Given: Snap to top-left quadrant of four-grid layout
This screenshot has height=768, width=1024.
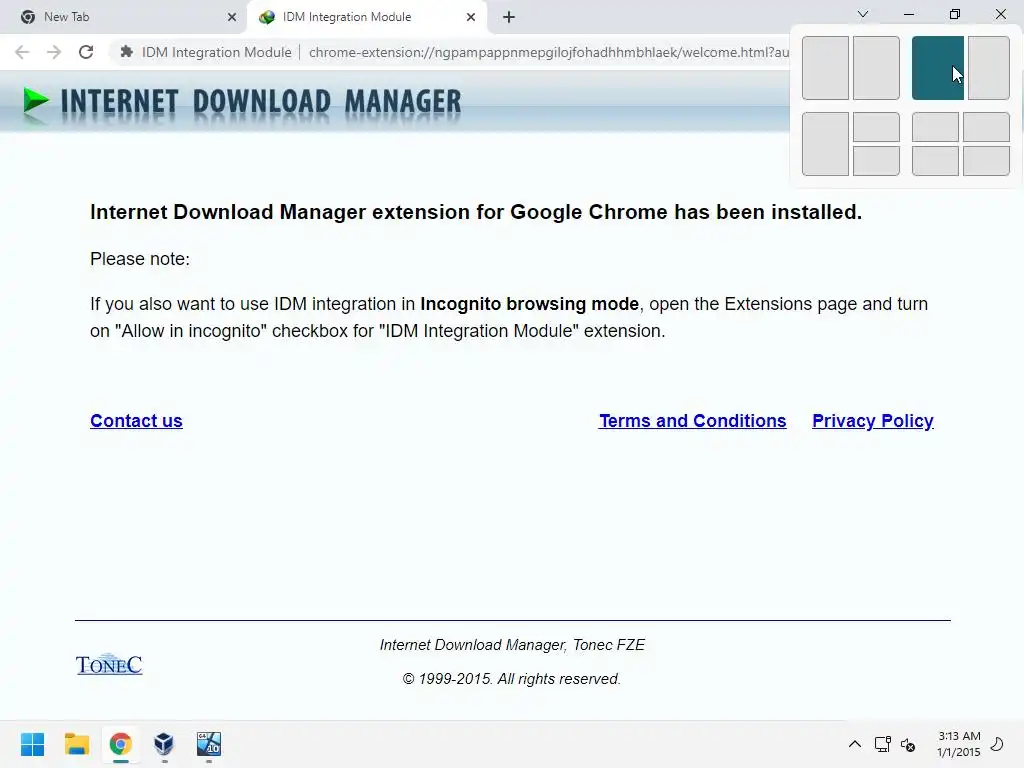Looking at the screenshot, I should pos(935,127).
